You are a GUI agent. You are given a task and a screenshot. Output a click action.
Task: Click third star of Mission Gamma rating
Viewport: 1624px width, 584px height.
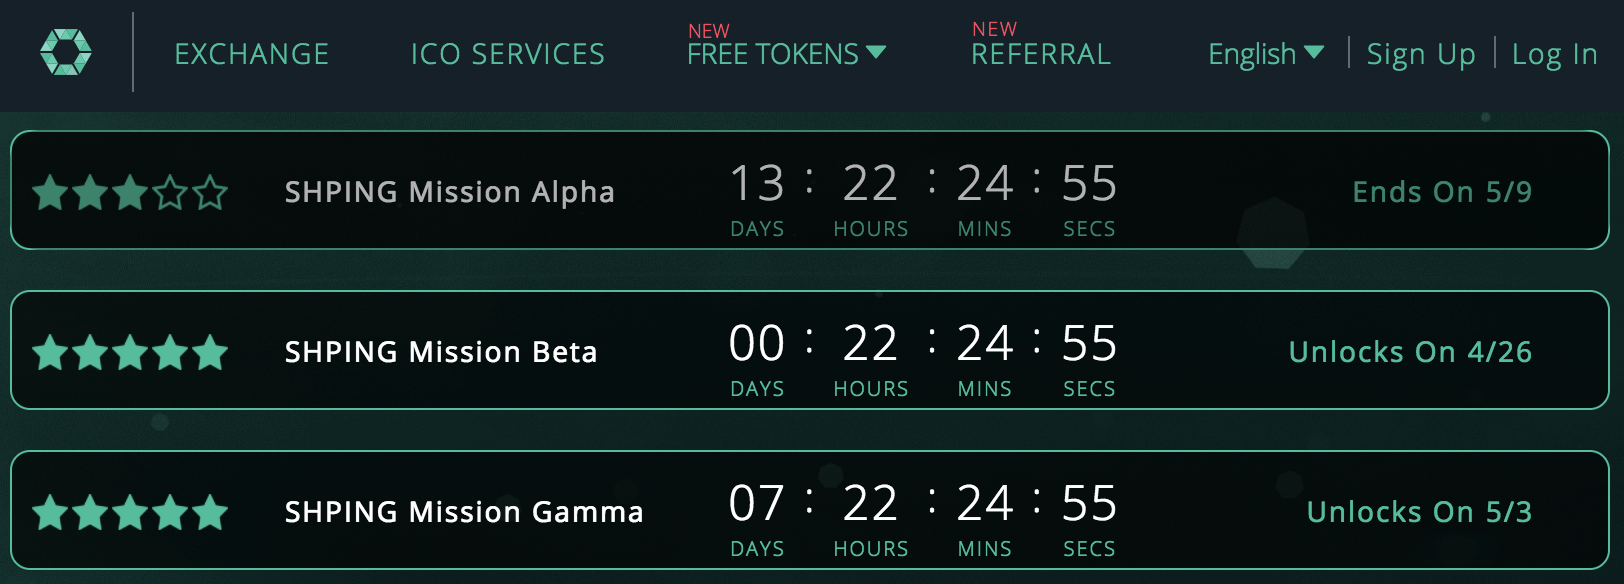(130, 512)
